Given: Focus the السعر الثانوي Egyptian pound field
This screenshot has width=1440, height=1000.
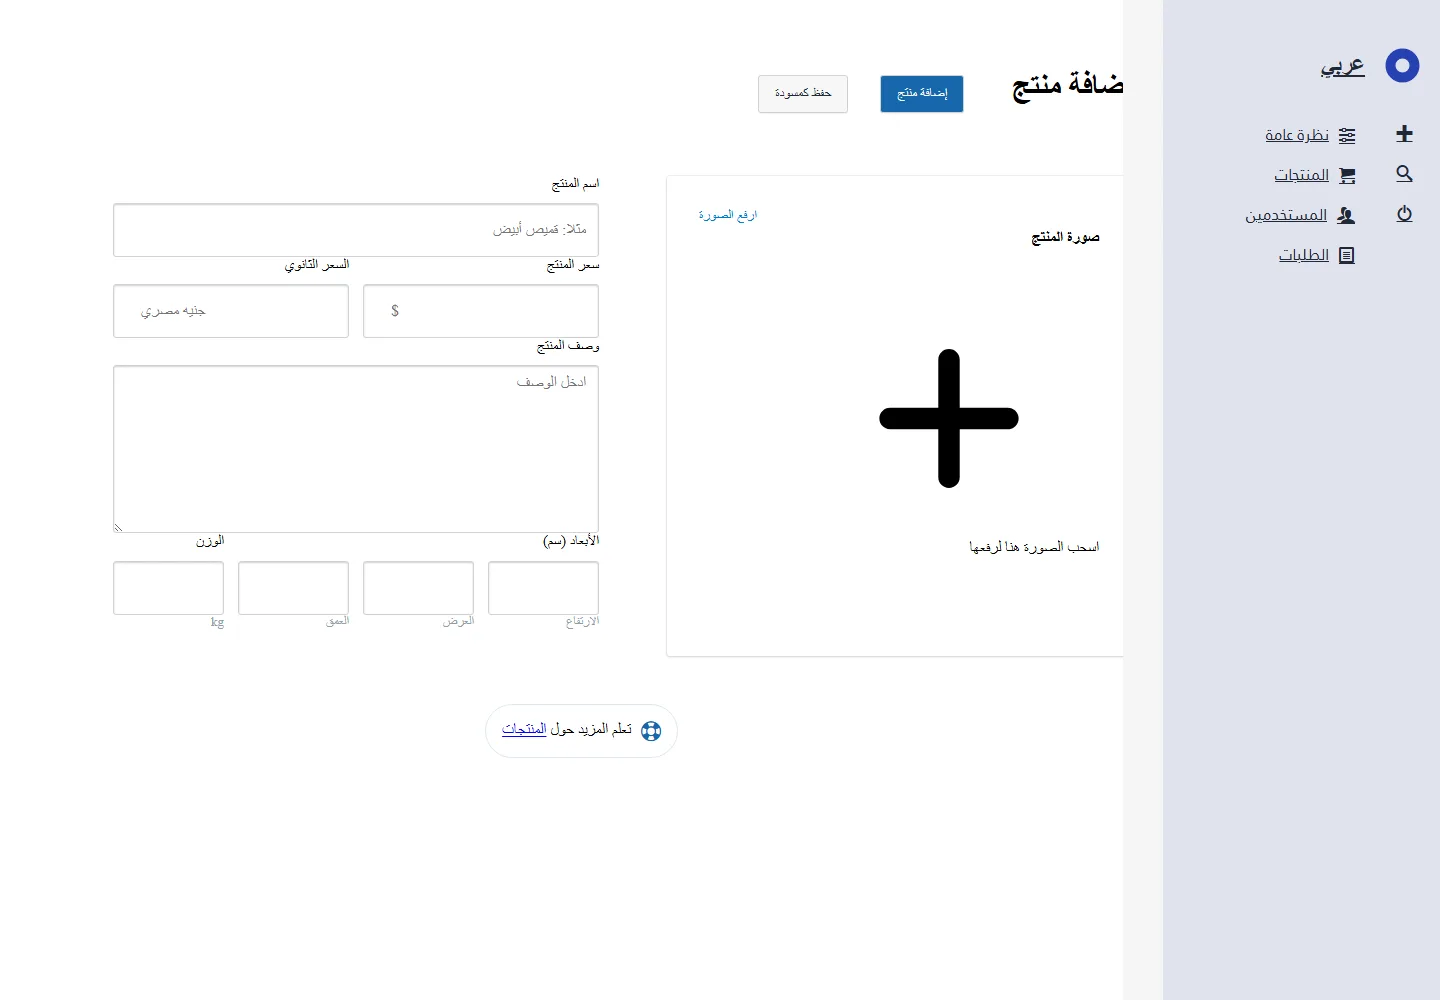Looking at the screenshot, I should (x=231, y=311).
